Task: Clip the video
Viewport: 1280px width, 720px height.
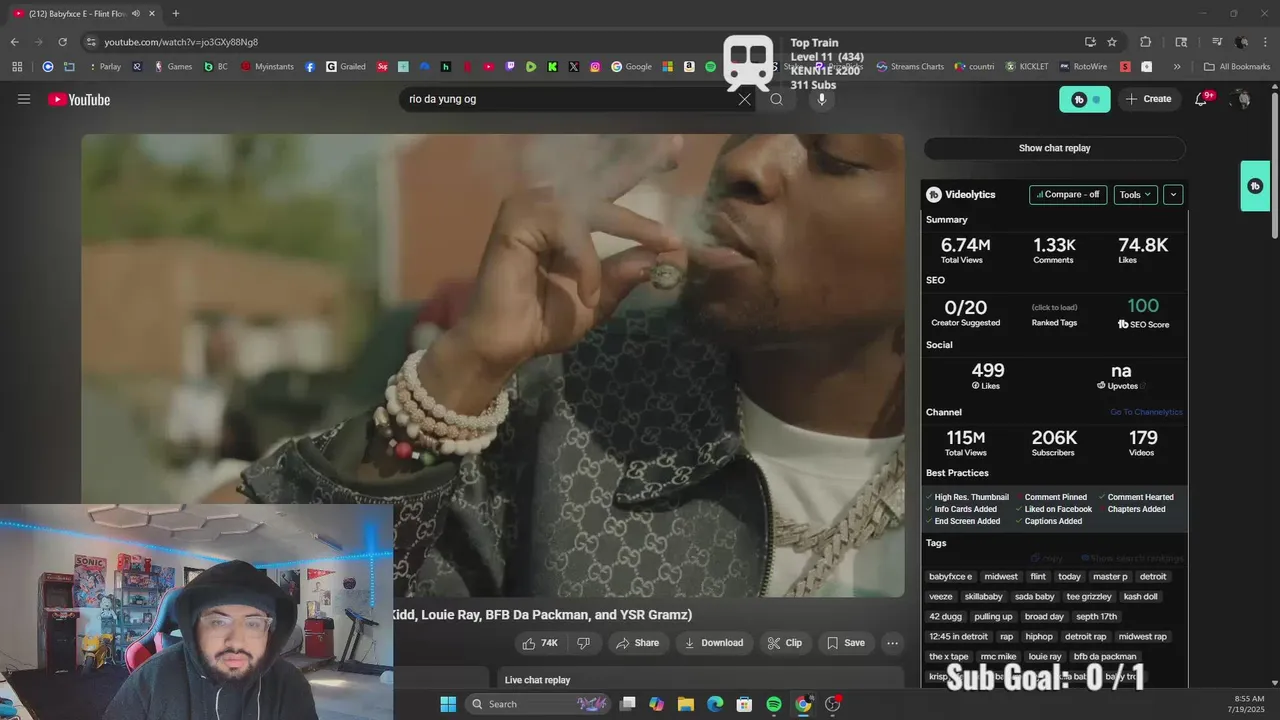Action: [785, 643]
